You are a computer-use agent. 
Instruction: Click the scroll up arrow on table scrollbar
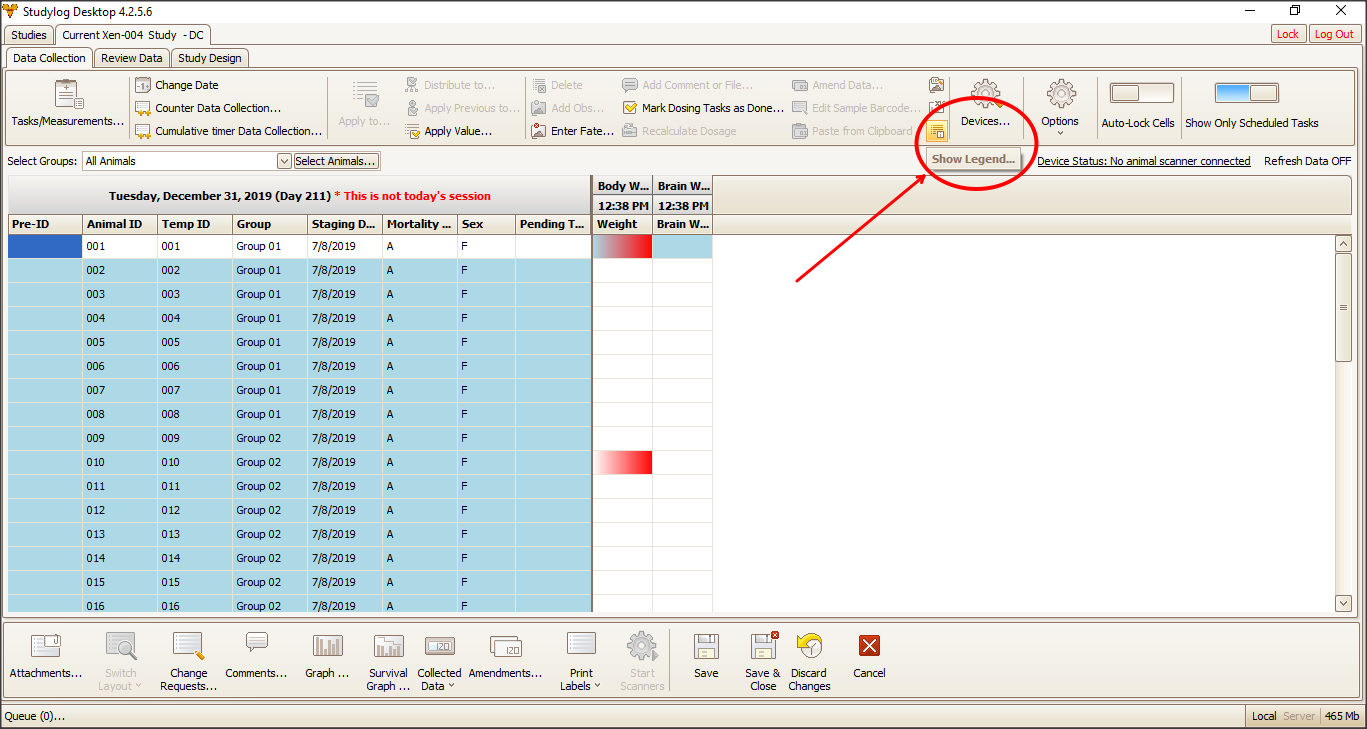coord(1344,244)
